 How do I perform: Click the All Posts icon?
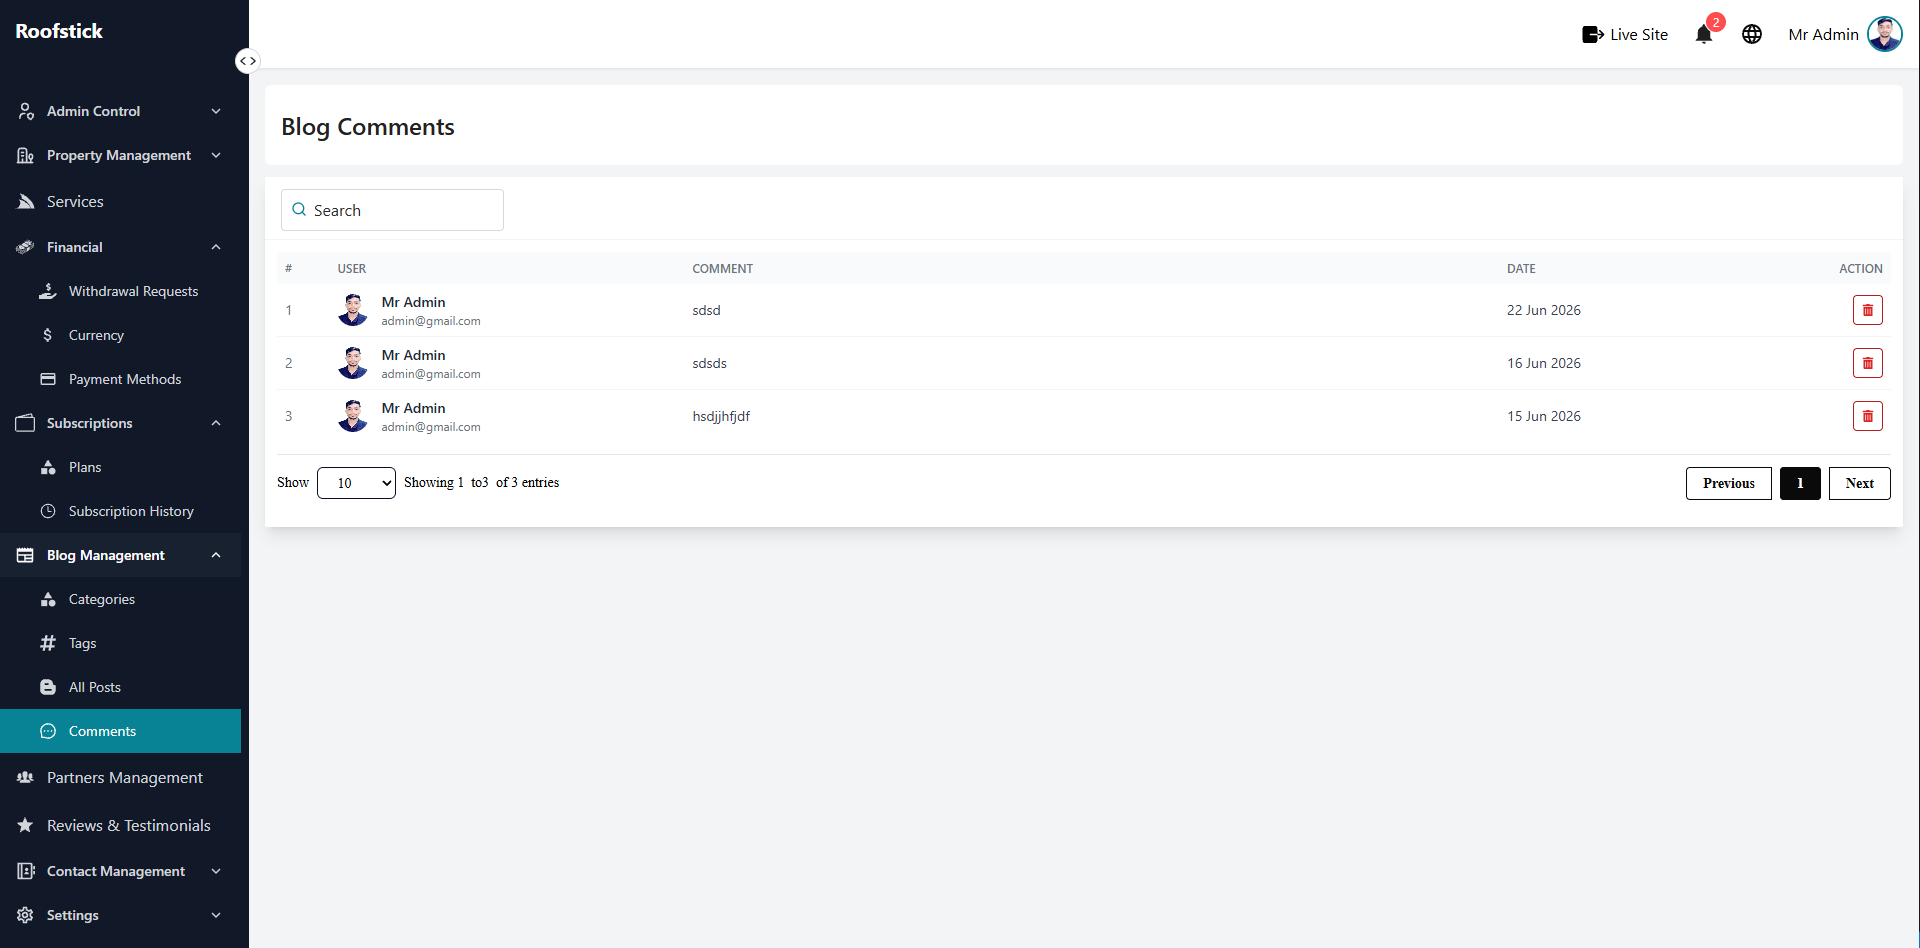[48, 687]
